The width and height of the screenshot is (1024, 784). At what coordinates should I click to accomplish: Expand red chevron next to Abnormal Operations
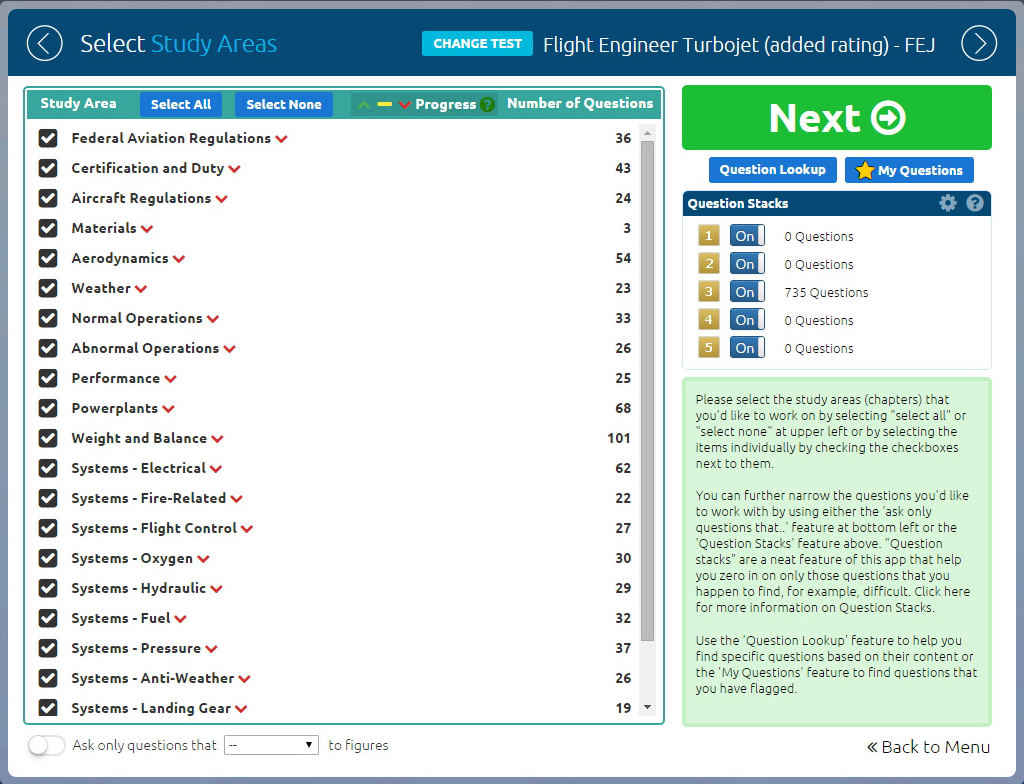pyautogui.click(x=229, y=350)
